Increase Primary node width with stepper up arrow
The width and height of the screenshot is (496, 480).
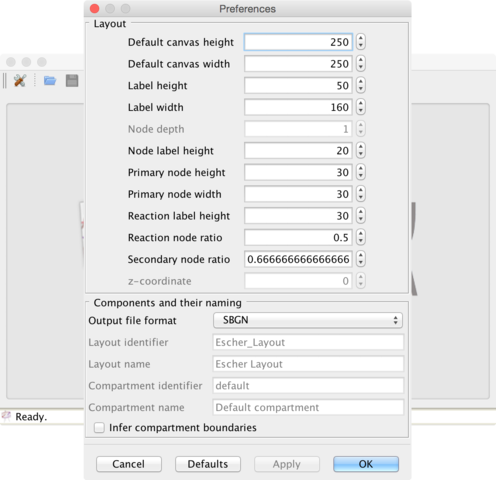point(361,190)
